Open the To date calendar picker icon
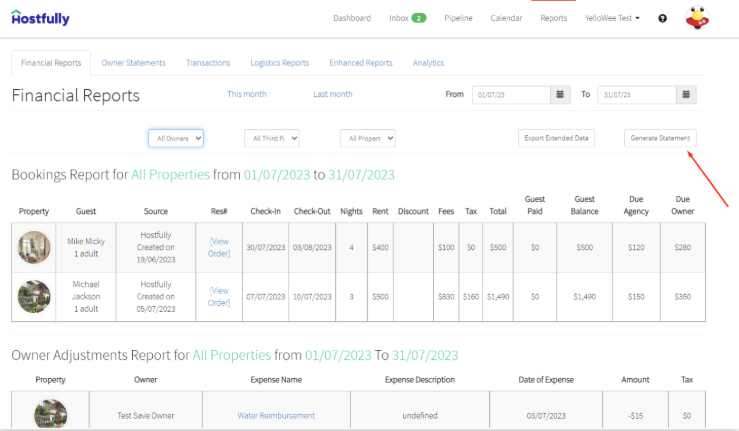 point(686,94)
